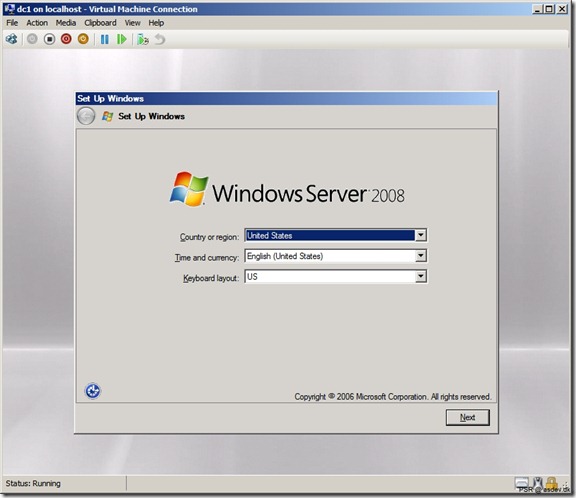The image size is (576, 498).
Task: Click the red Shut Down toolbar icon
Action: point(66,39)
